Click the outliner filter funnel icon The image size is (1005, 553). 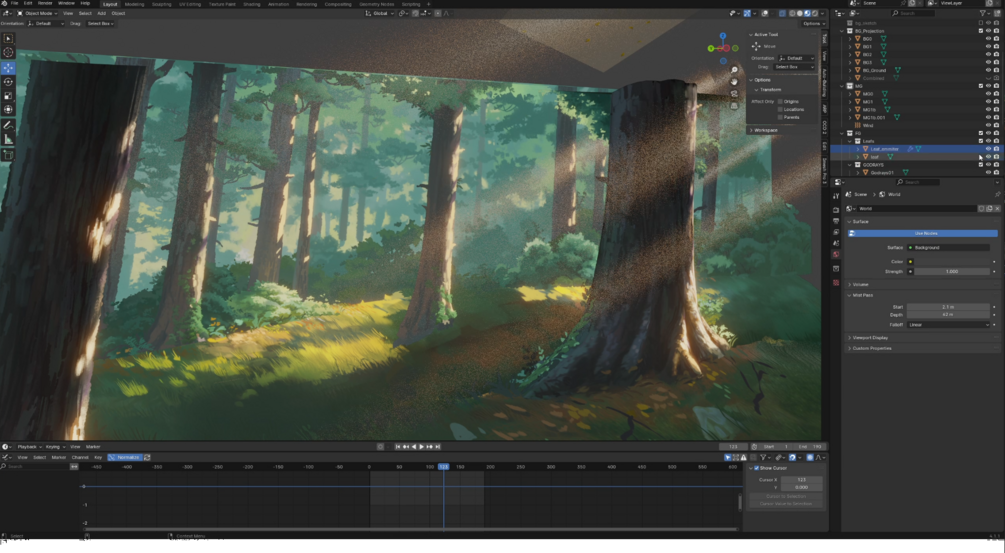(983, 13)
